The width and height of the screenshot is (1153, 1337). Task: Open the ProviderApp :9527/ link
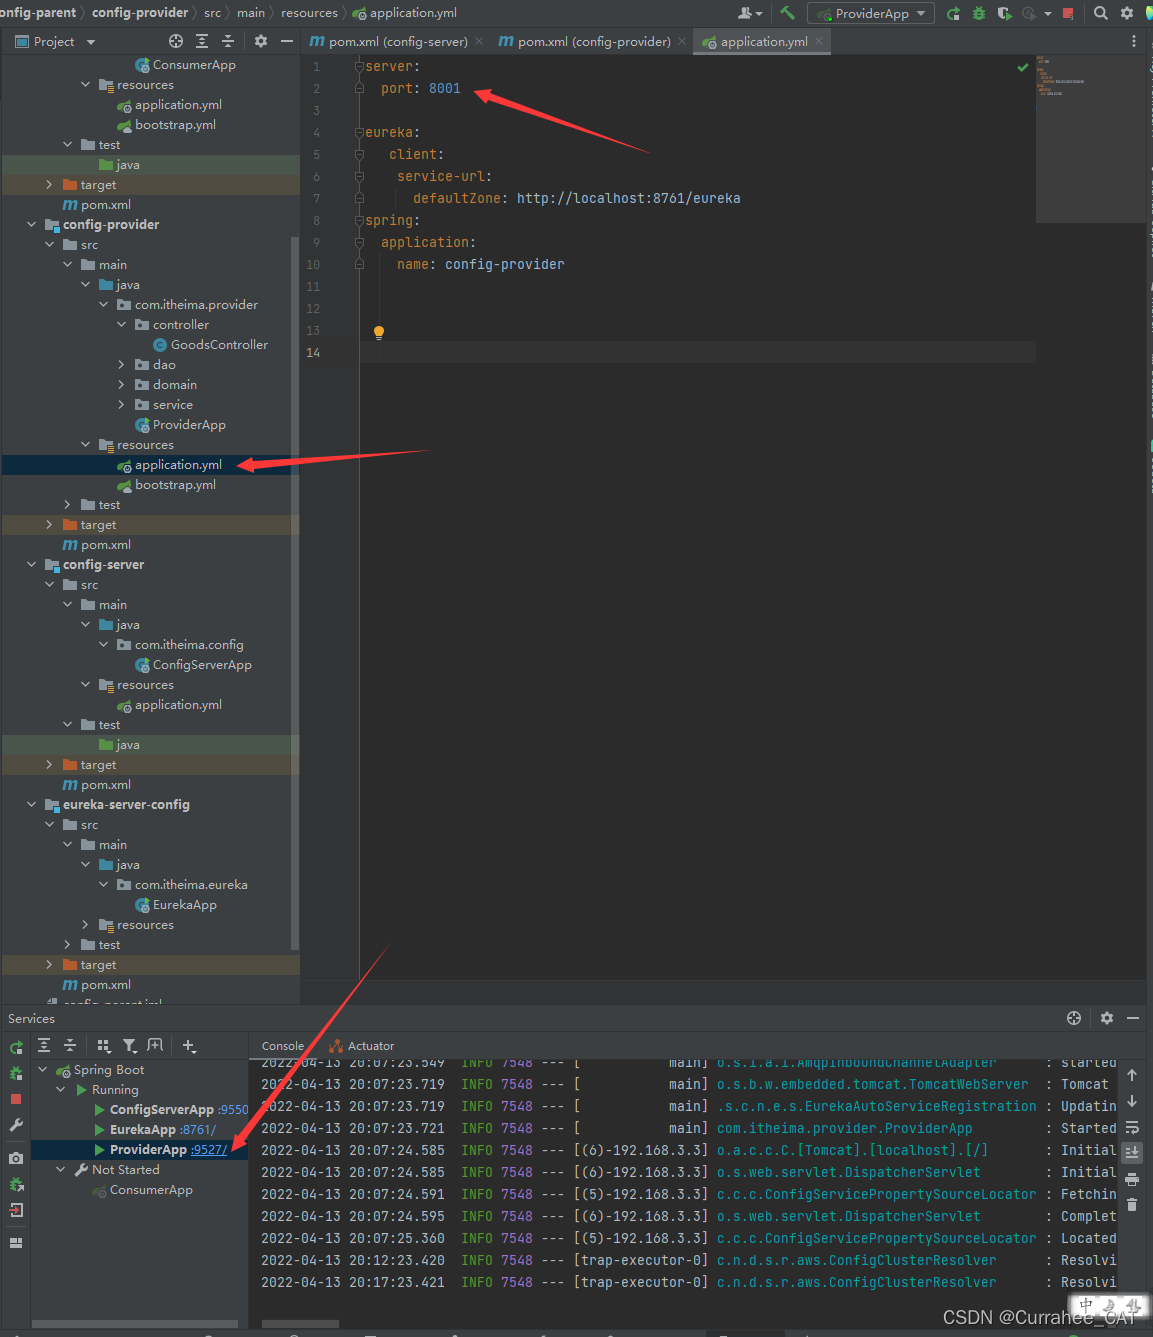[x=209, y=1150]
